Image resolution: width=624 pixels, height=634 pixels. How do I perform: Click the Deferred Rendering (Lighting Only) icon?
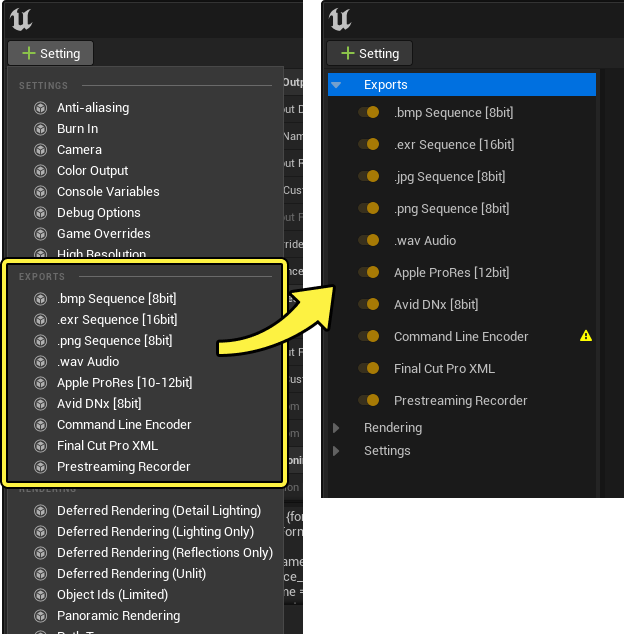pos(40,532)
